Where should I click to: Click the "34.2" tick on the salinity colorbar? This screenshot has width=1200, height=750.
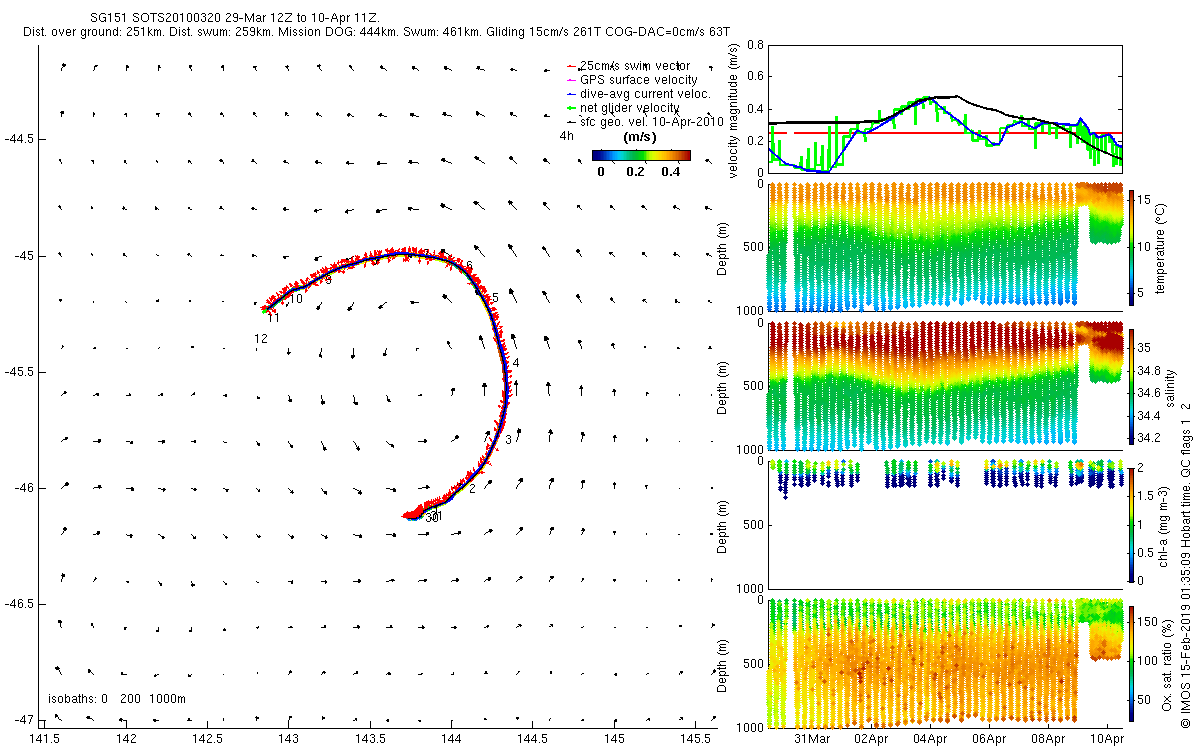tap(1151, 437)
